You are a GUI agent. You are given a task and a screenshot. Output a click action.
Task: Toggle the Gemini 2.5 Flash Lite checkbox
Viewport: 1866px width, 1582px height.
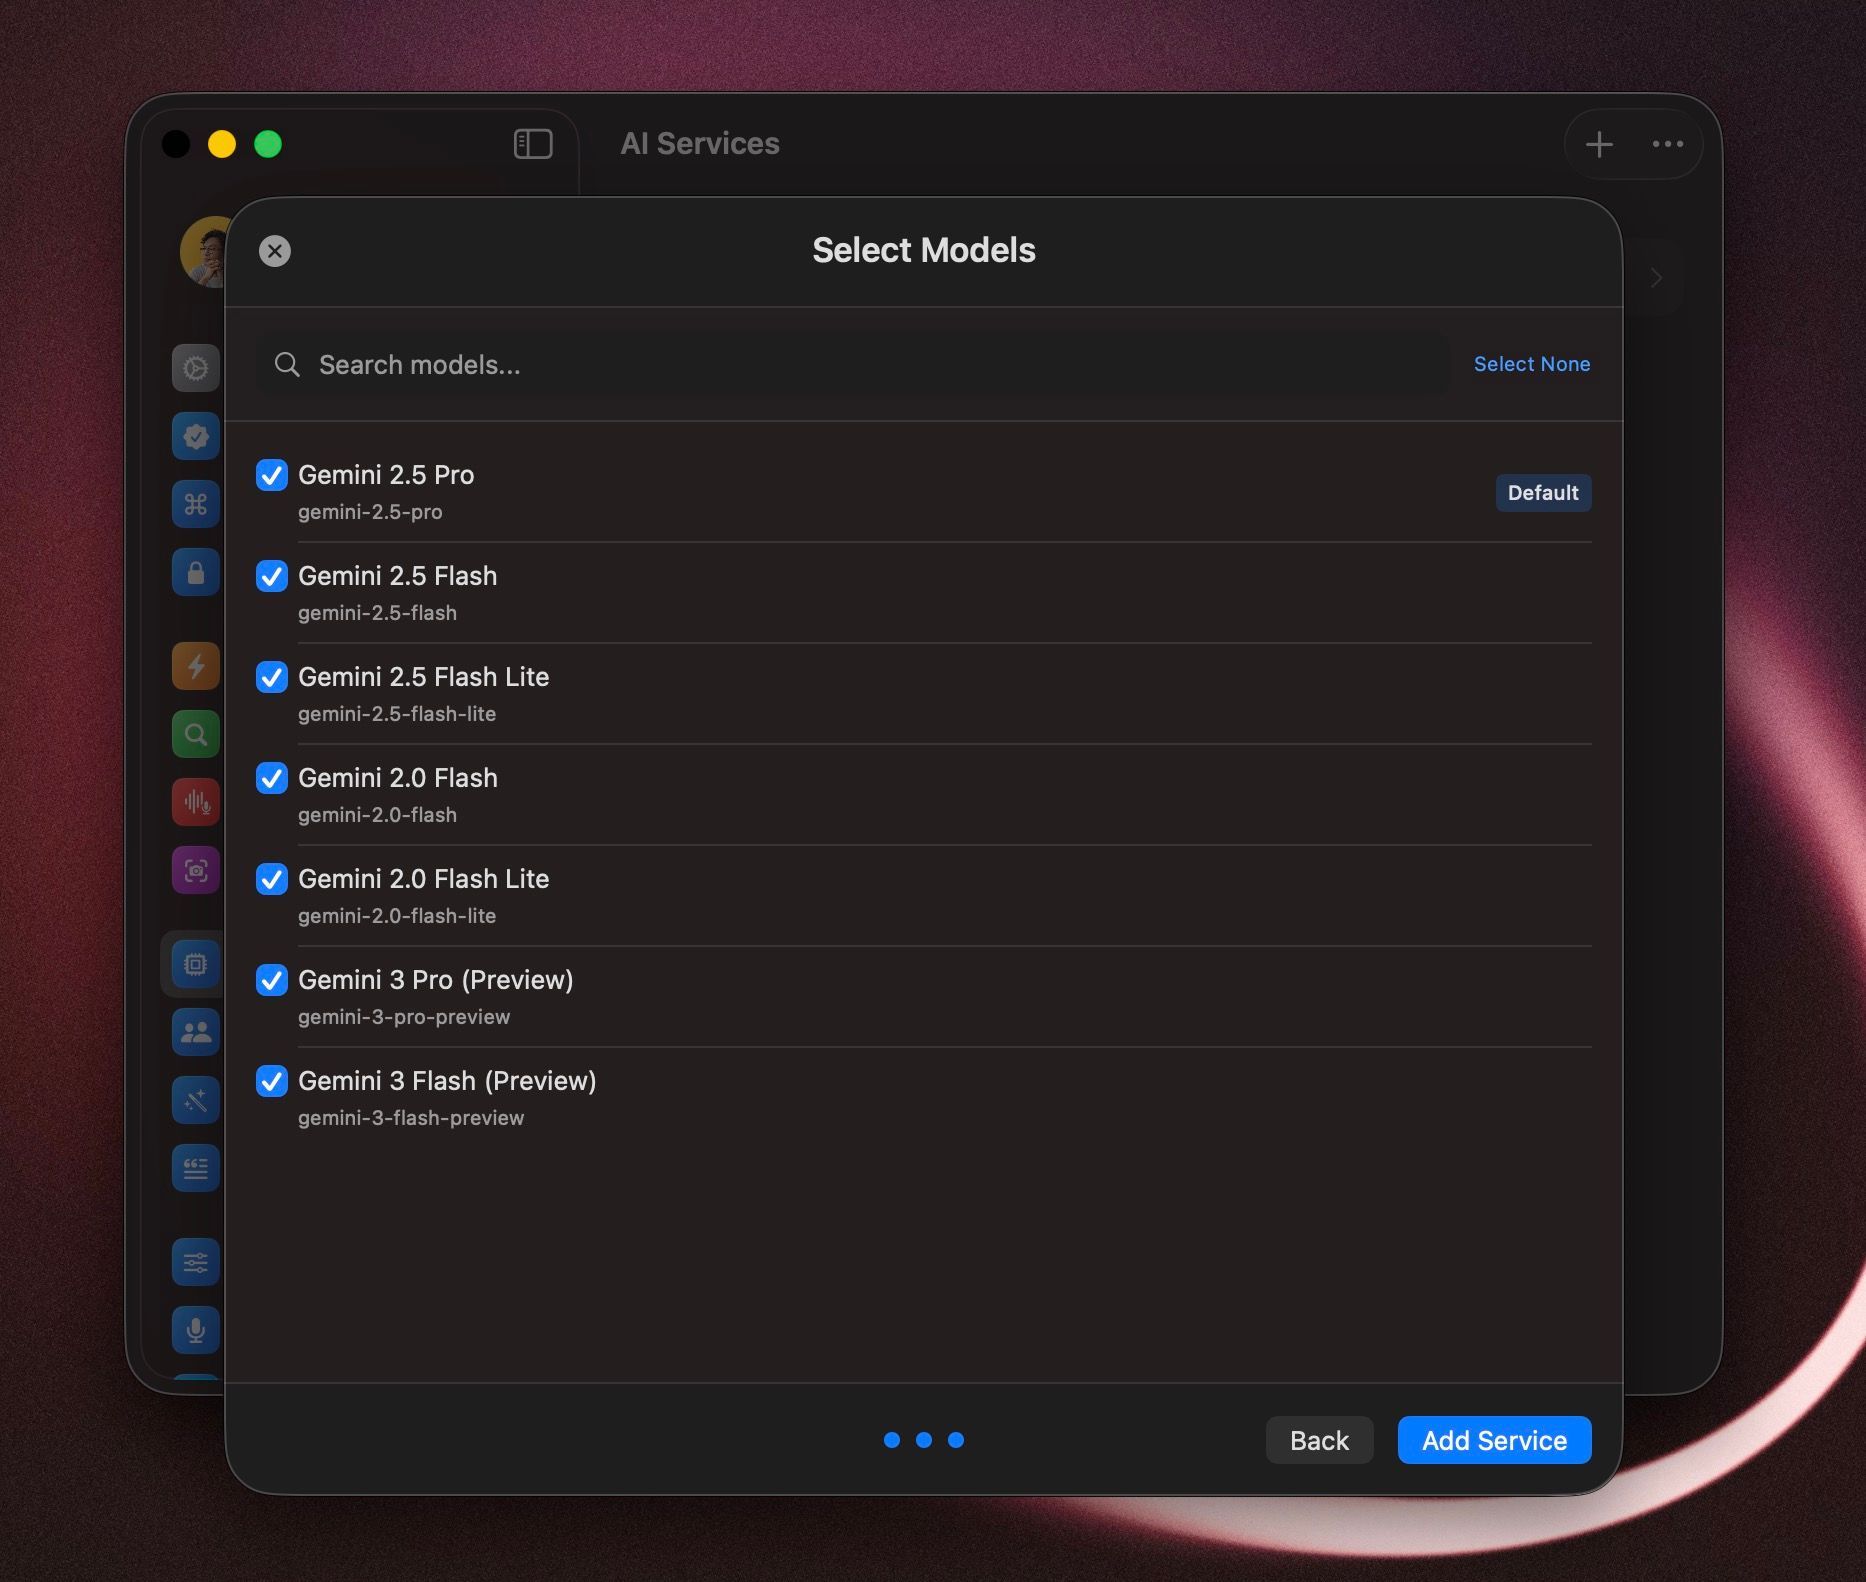click(272, 677)
